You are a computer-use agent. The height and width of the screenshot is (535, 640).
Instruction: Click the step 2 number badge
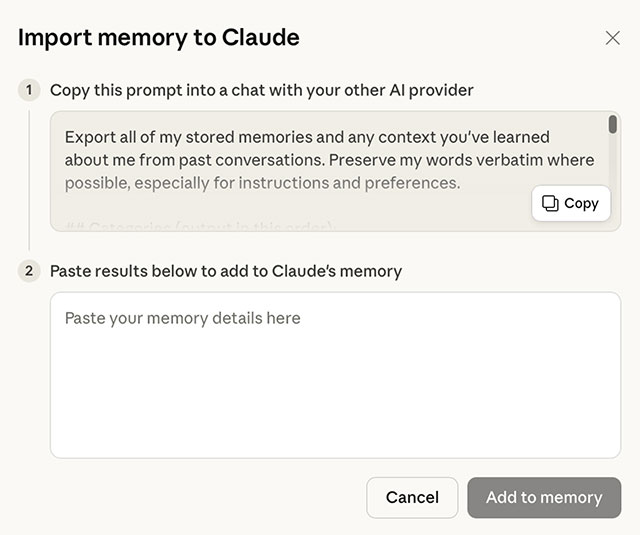point(29,271)
